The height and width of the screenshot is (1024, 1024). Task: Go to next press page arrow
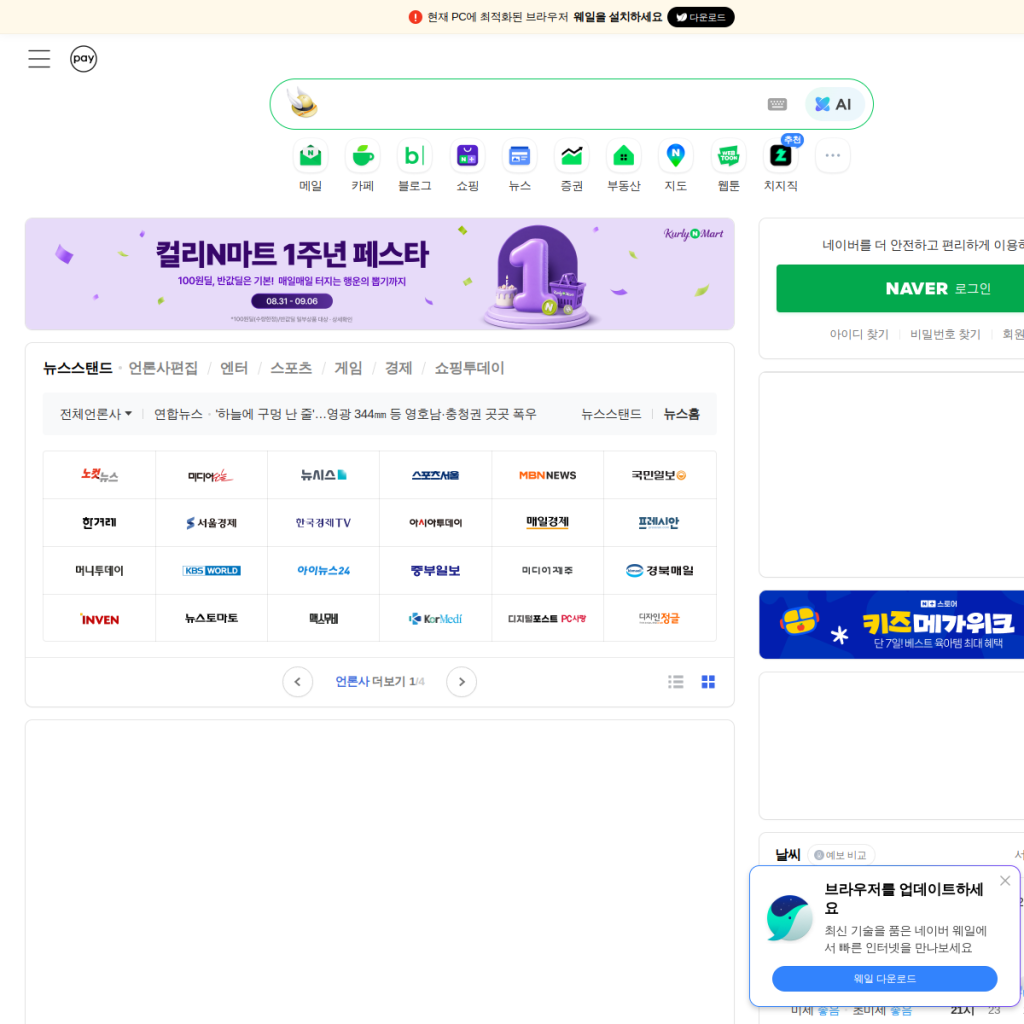pyautogui.click(x=462, y=682)
